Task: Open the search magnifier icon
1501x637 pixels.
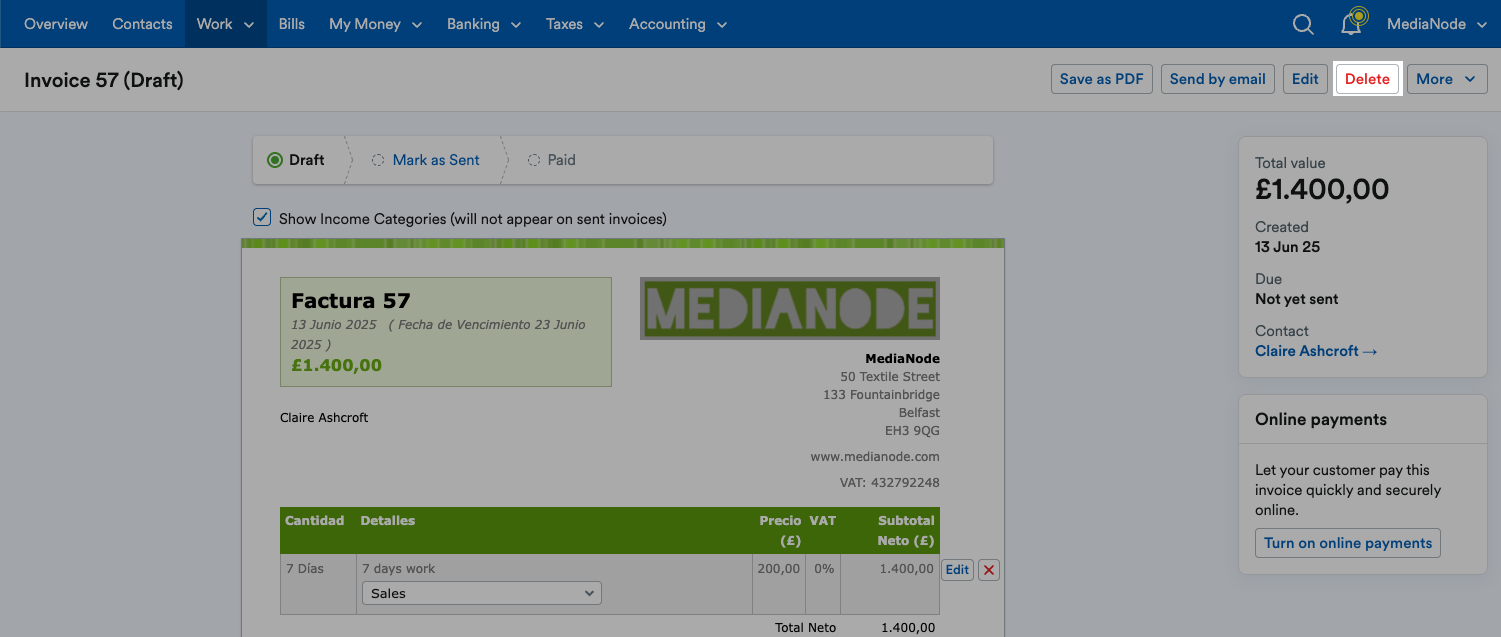Action: [1303, 24]
